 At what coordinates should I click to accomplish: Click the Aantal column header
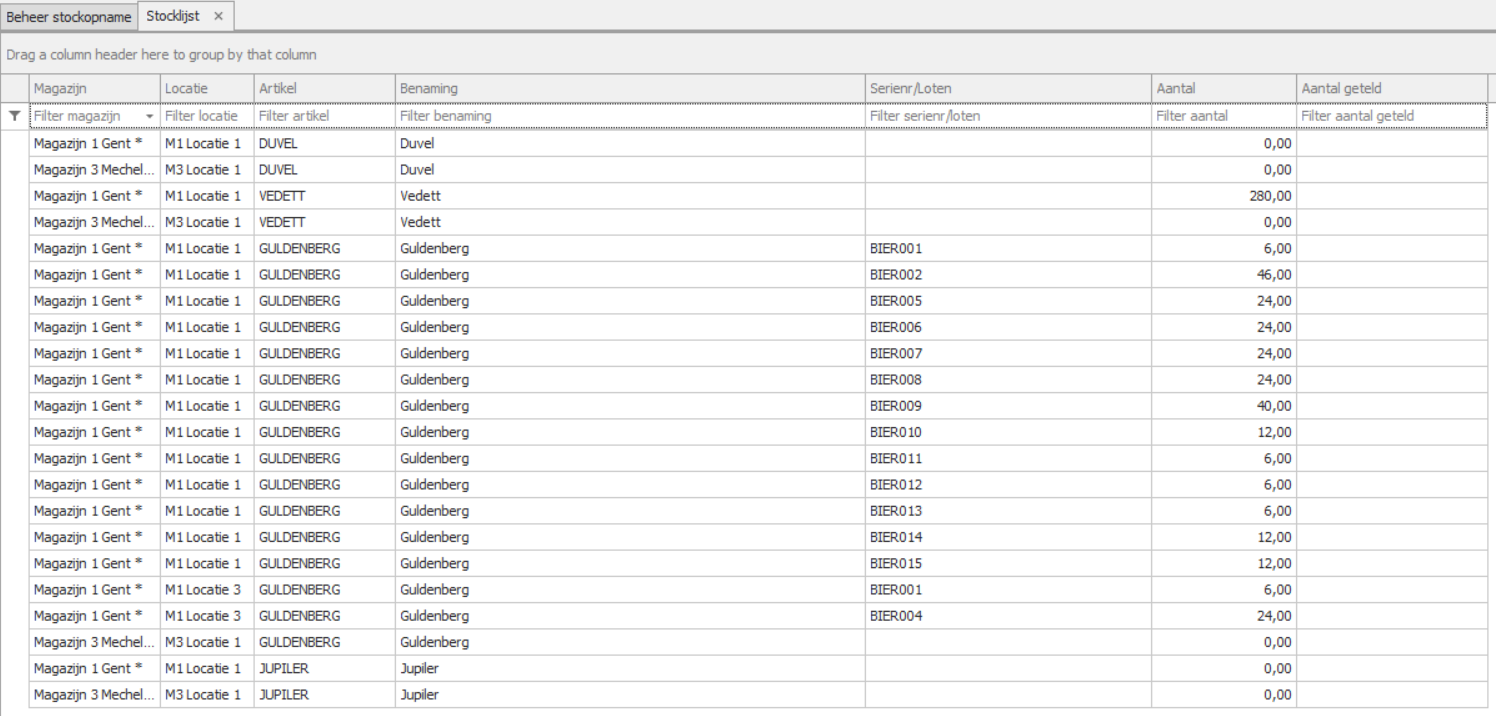pos(1222,89)
